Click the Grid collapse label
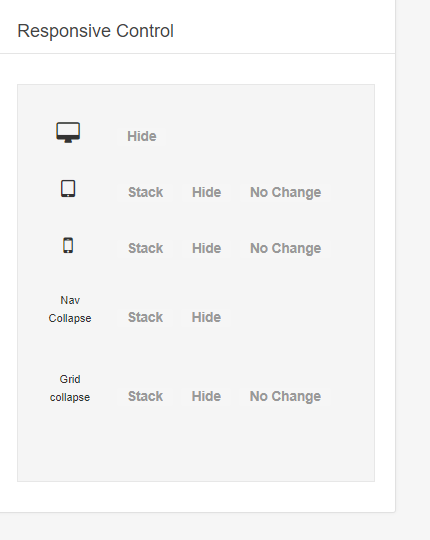This screenshot has width=430, height=540. click(70, 388)
